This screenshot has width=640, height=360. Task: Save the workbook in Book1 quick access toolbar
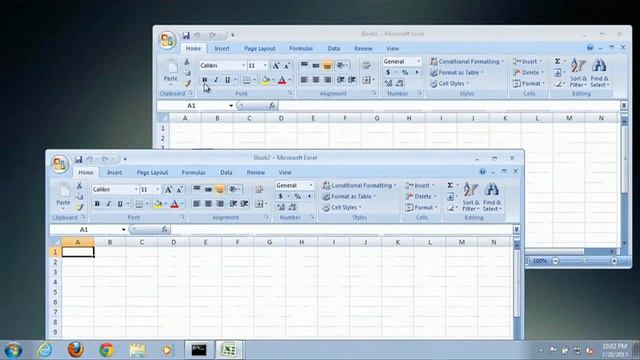186,36
